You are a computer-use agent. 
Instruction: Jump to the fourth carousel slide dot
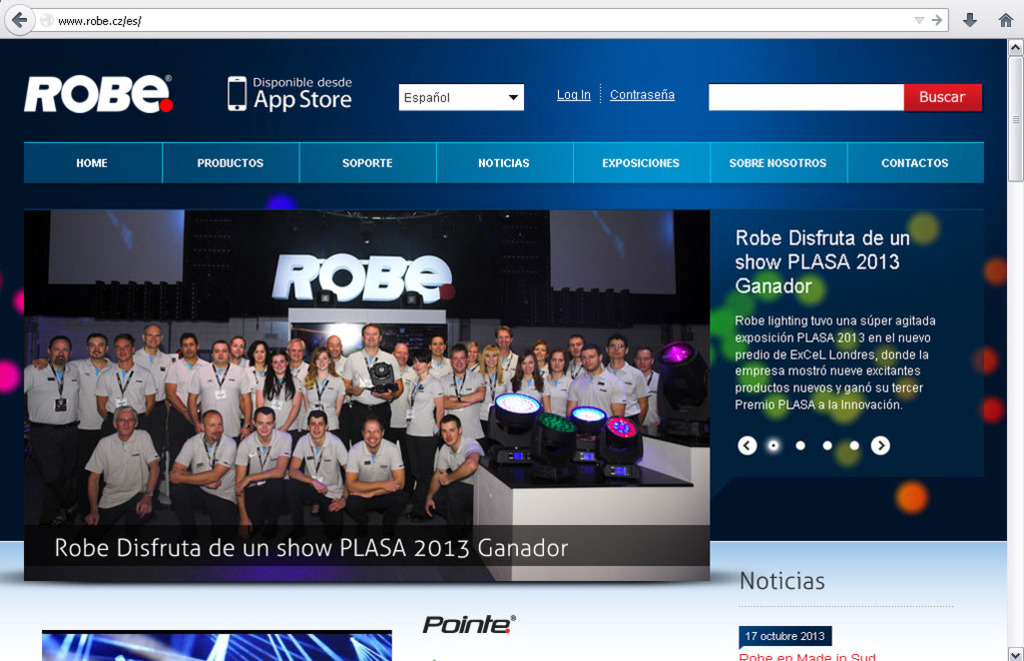[x=854, y=446]
